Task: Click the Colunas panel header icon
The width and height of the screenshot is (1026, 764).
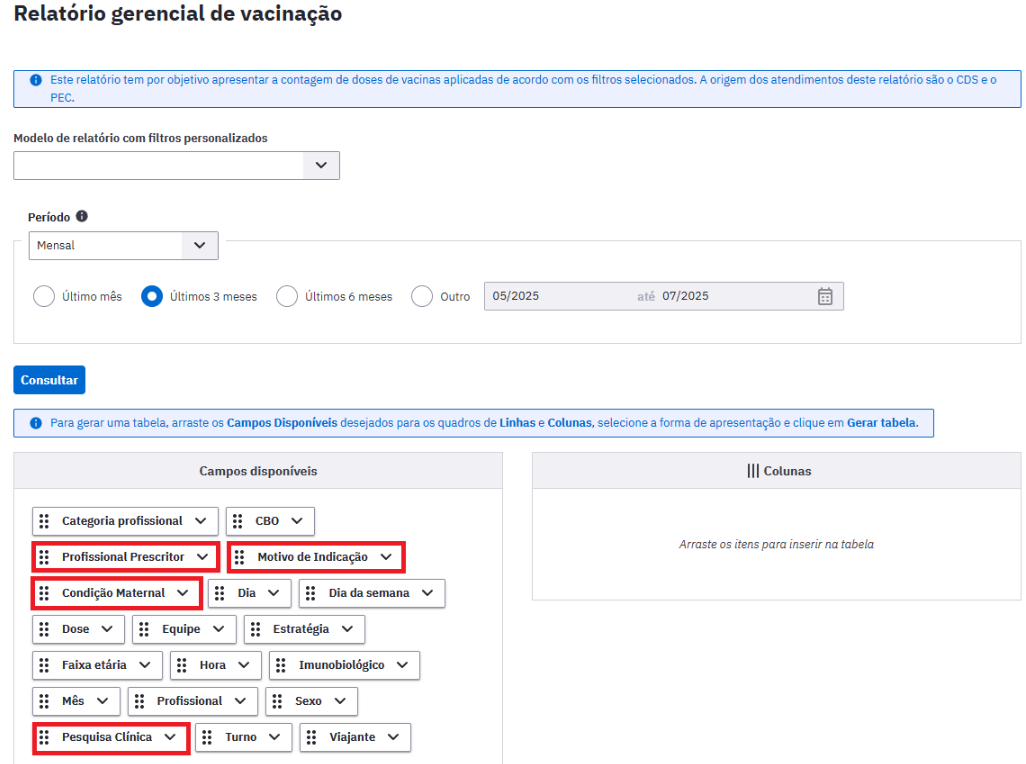Action: (x=752, y=470)
